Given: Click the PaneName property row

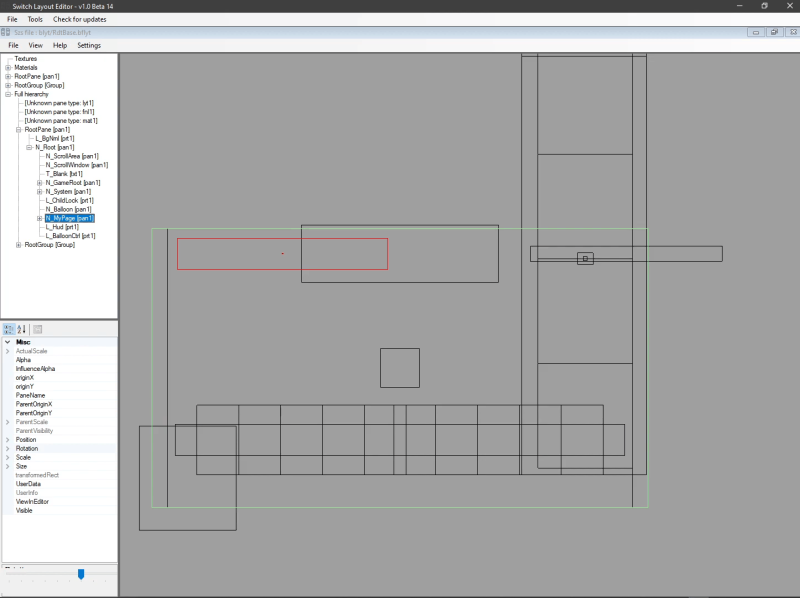Looking at the screenshot, I should coord(60,395).
